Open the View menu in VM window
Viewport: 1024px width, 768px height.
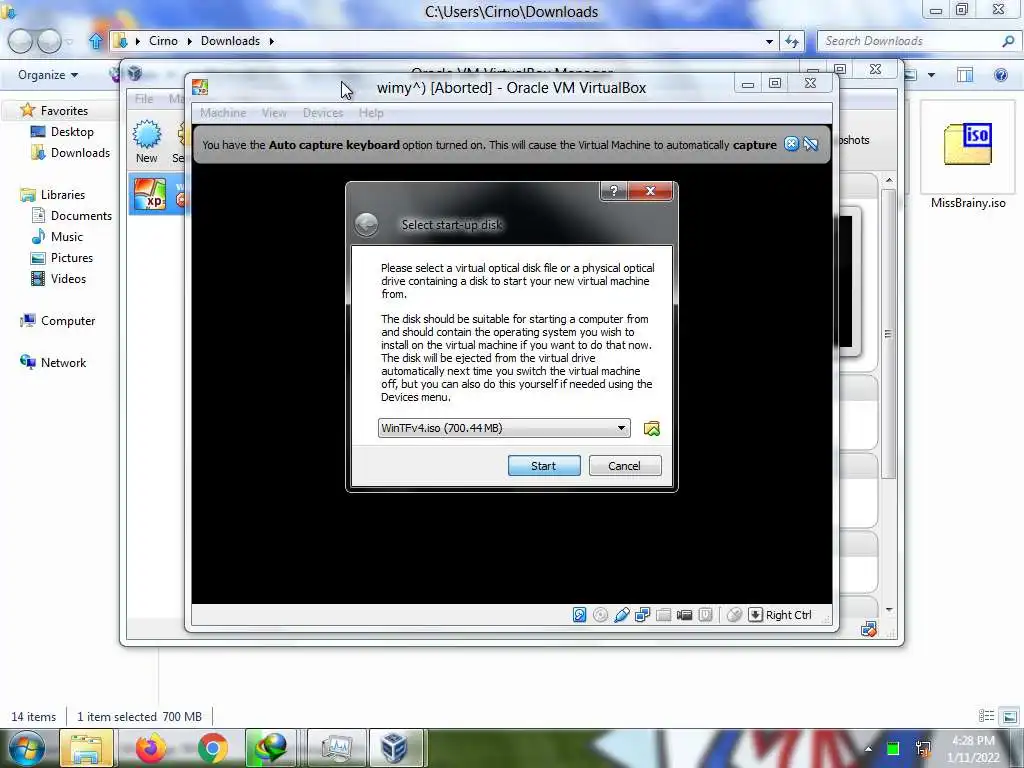click(x=274, y=113)
